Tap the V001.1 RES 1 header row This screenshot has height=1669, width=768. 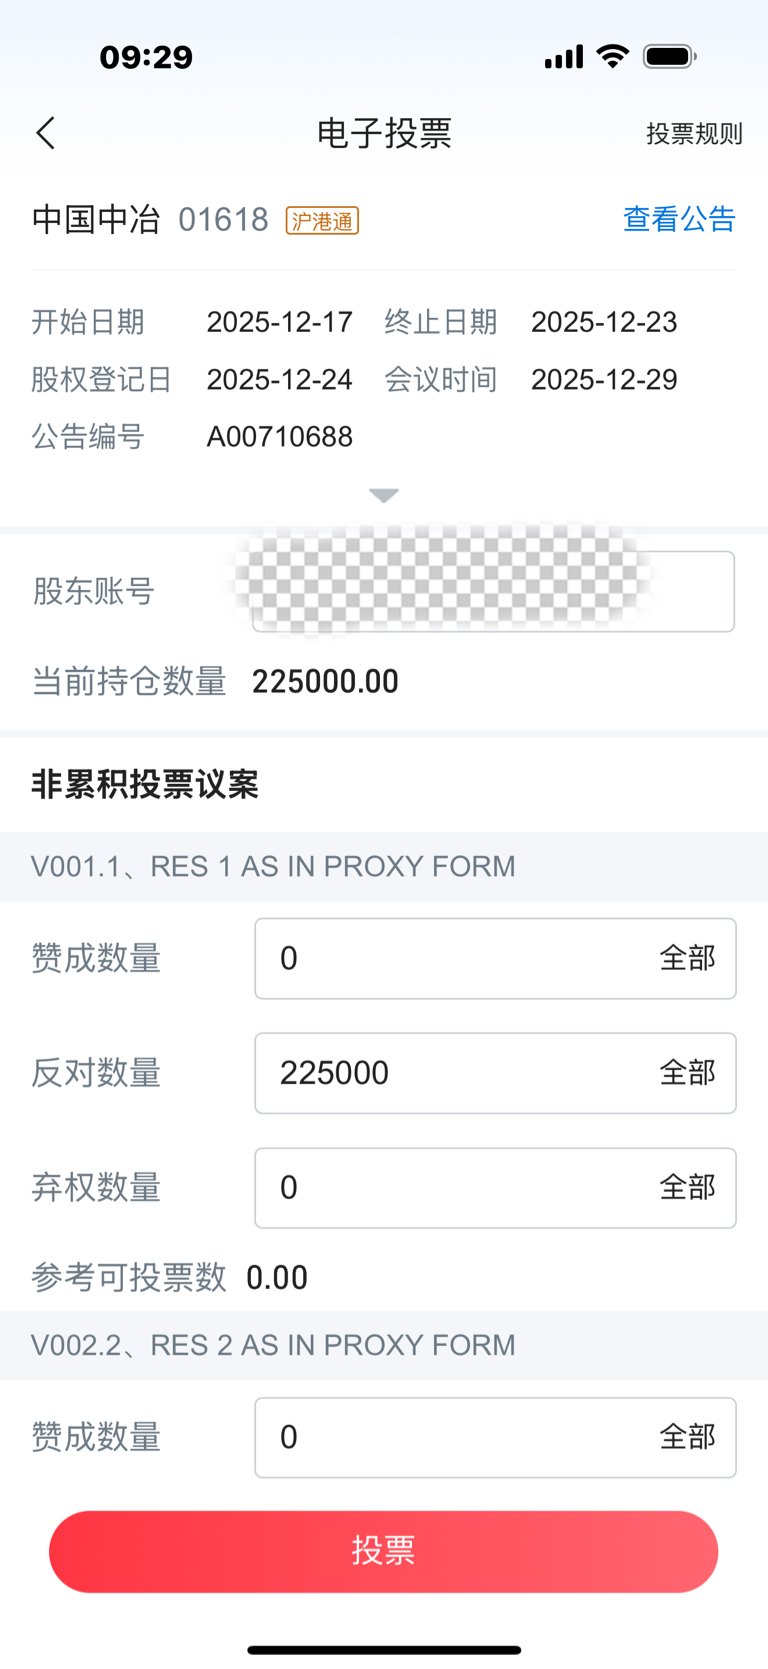(384, 866)
